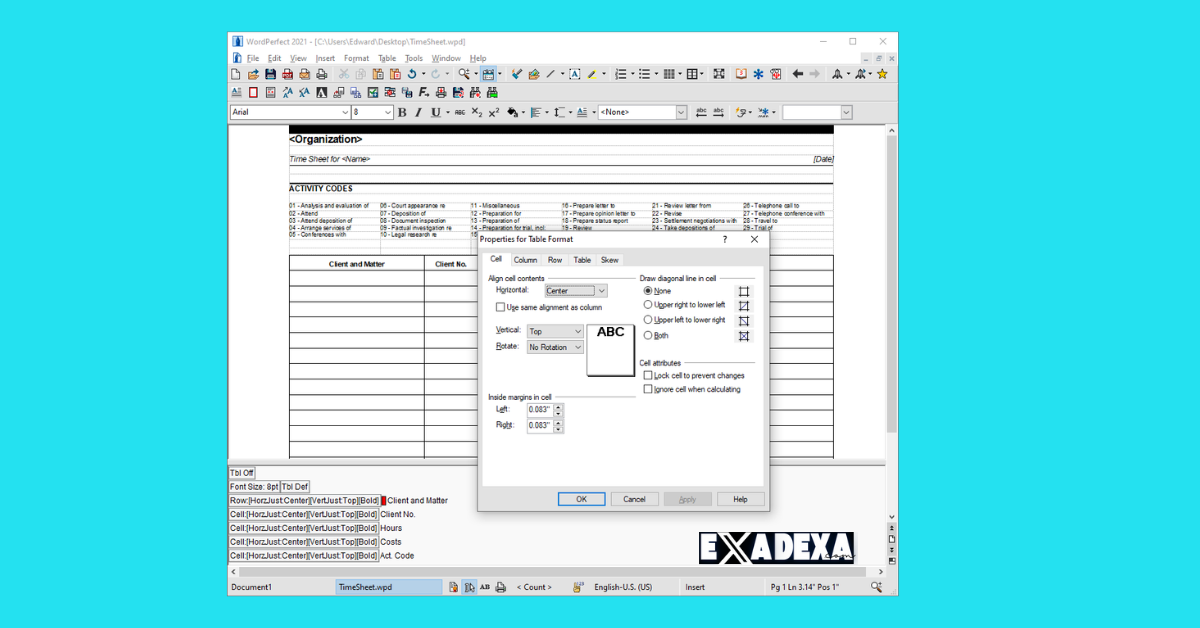Click the vertical scrollbar down arrow
This screenshot has width=1200, height=628.
coord(890,517)
